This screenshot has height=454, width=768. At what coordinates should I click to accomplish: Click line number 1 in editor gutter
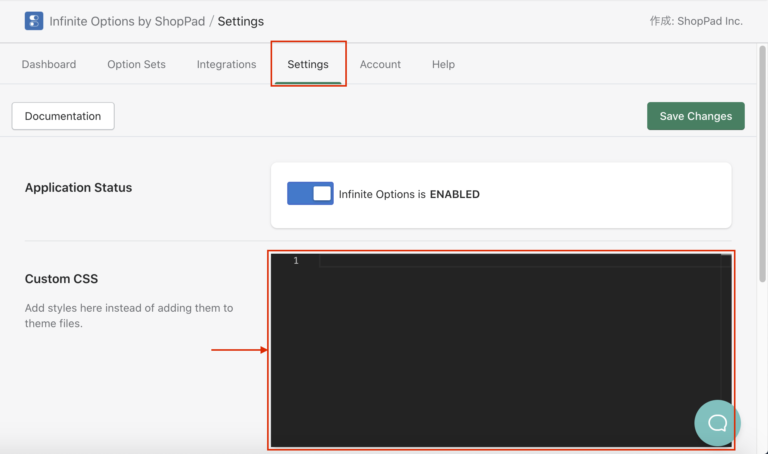tap(295, 261)
